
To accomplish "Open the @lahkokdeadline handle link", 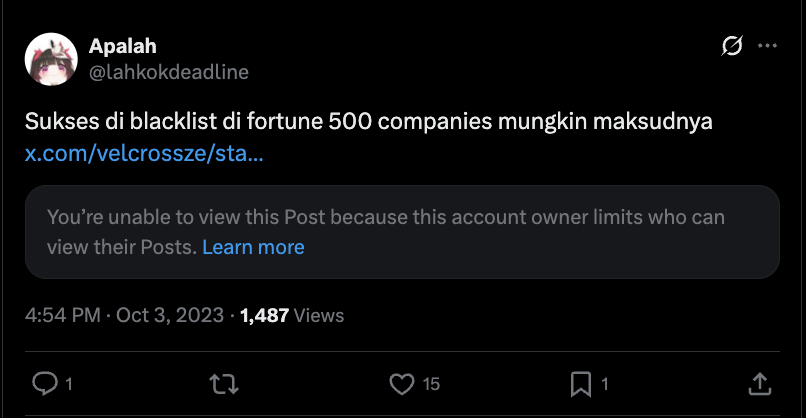I will pos(168,72).
